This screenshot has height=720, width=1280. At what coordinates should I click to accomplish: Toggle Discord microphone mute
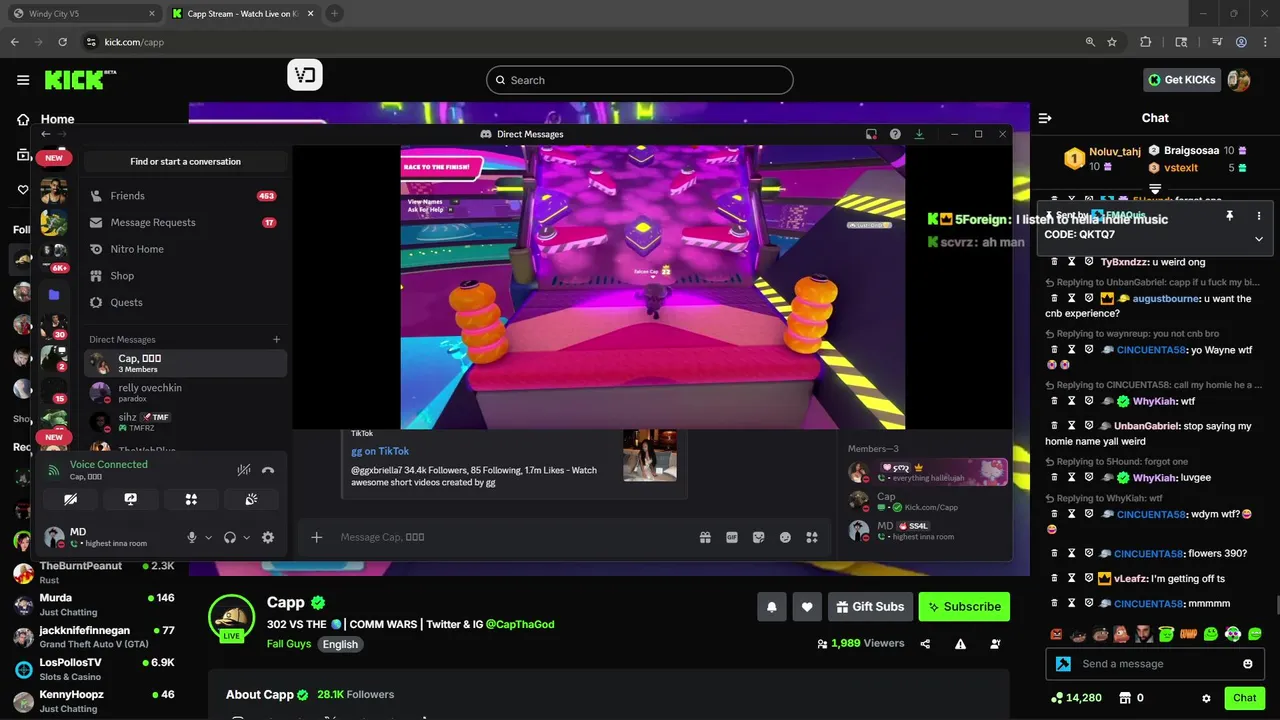[x=192, y=537]
